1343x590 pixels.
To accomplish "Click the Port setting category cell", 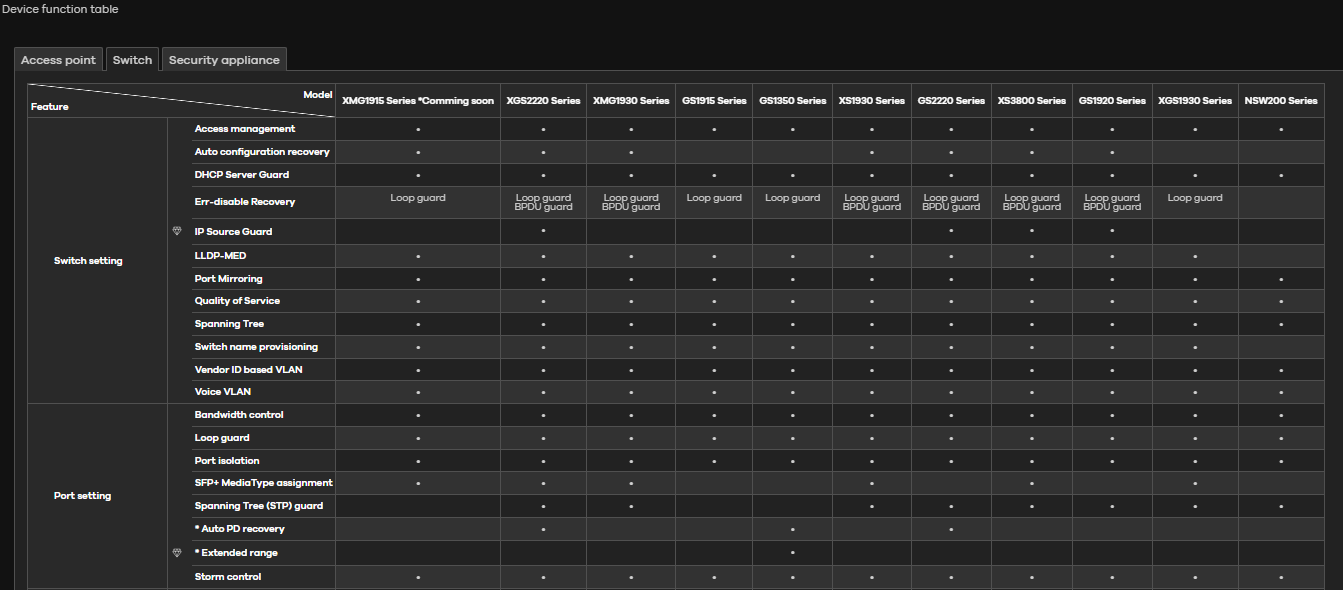I will 82,496.
